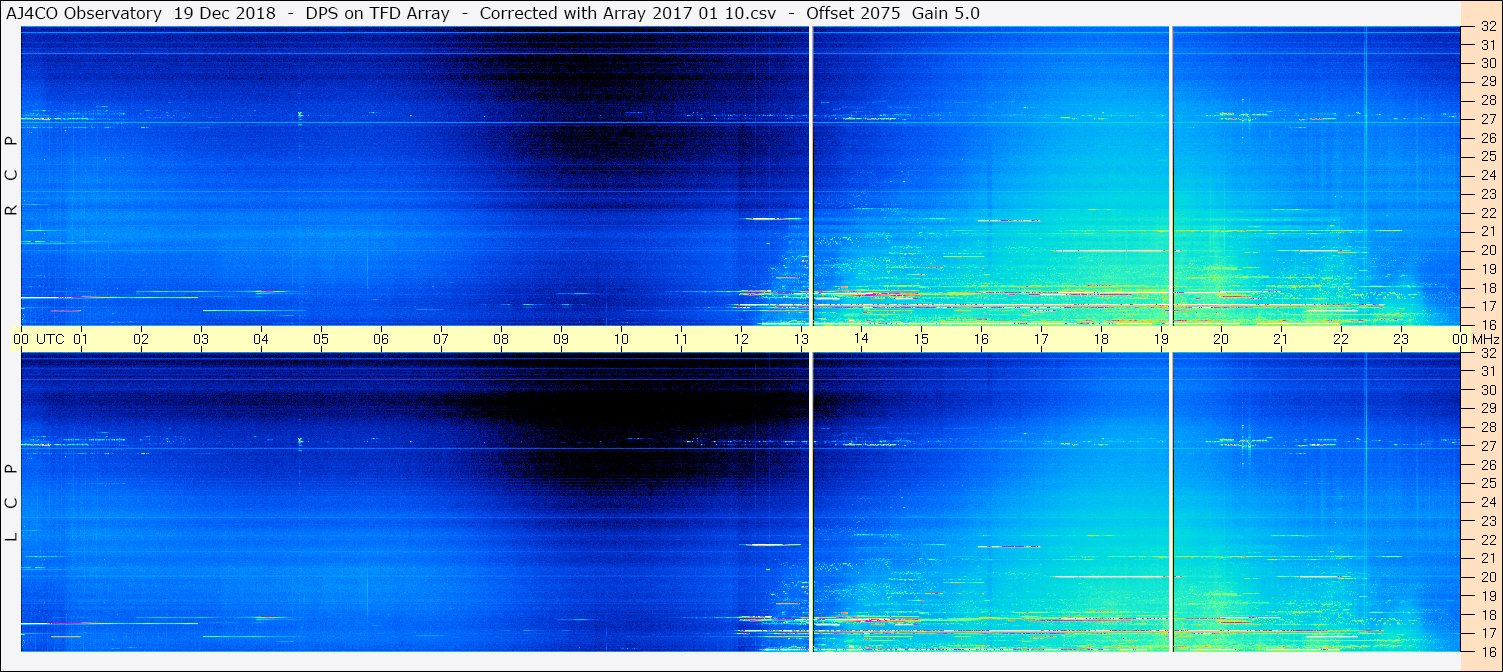Click the 26 MHz label in RCP panel
Screen dimensions: 1503x672
click(x=1488, y=138)
